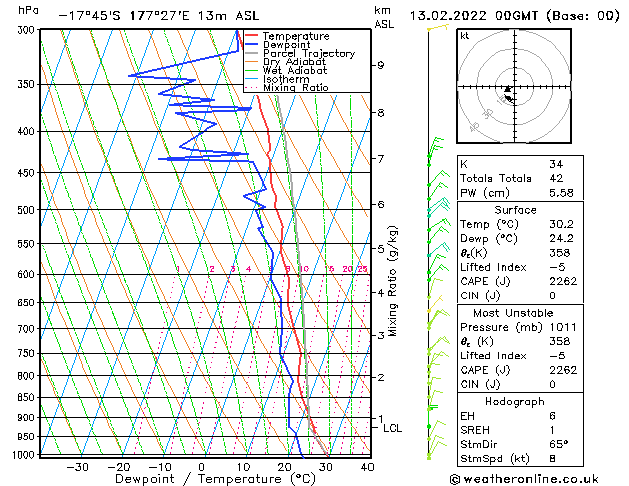The height and width of the screenshot is (486, 629).
Task: Click the EH value 6
Action: coord(552,416)
